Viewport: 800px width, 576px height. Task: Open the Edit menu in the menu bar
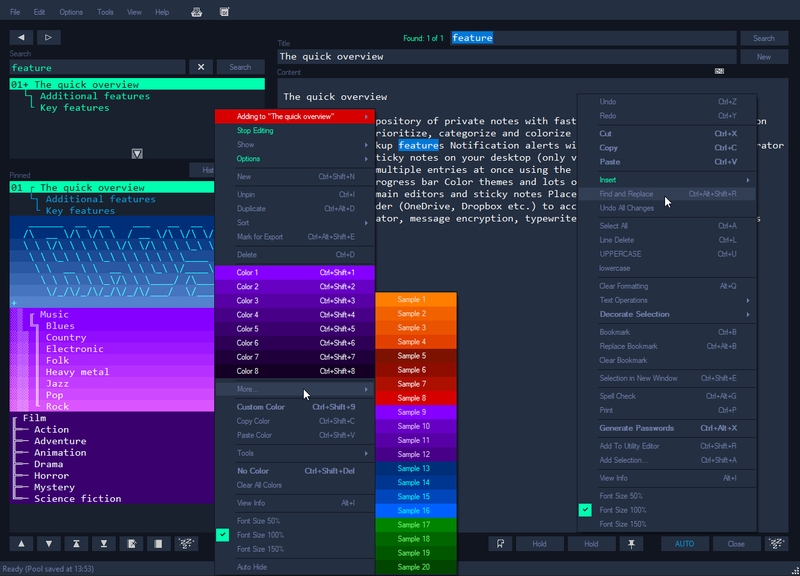tap(39, 12)
